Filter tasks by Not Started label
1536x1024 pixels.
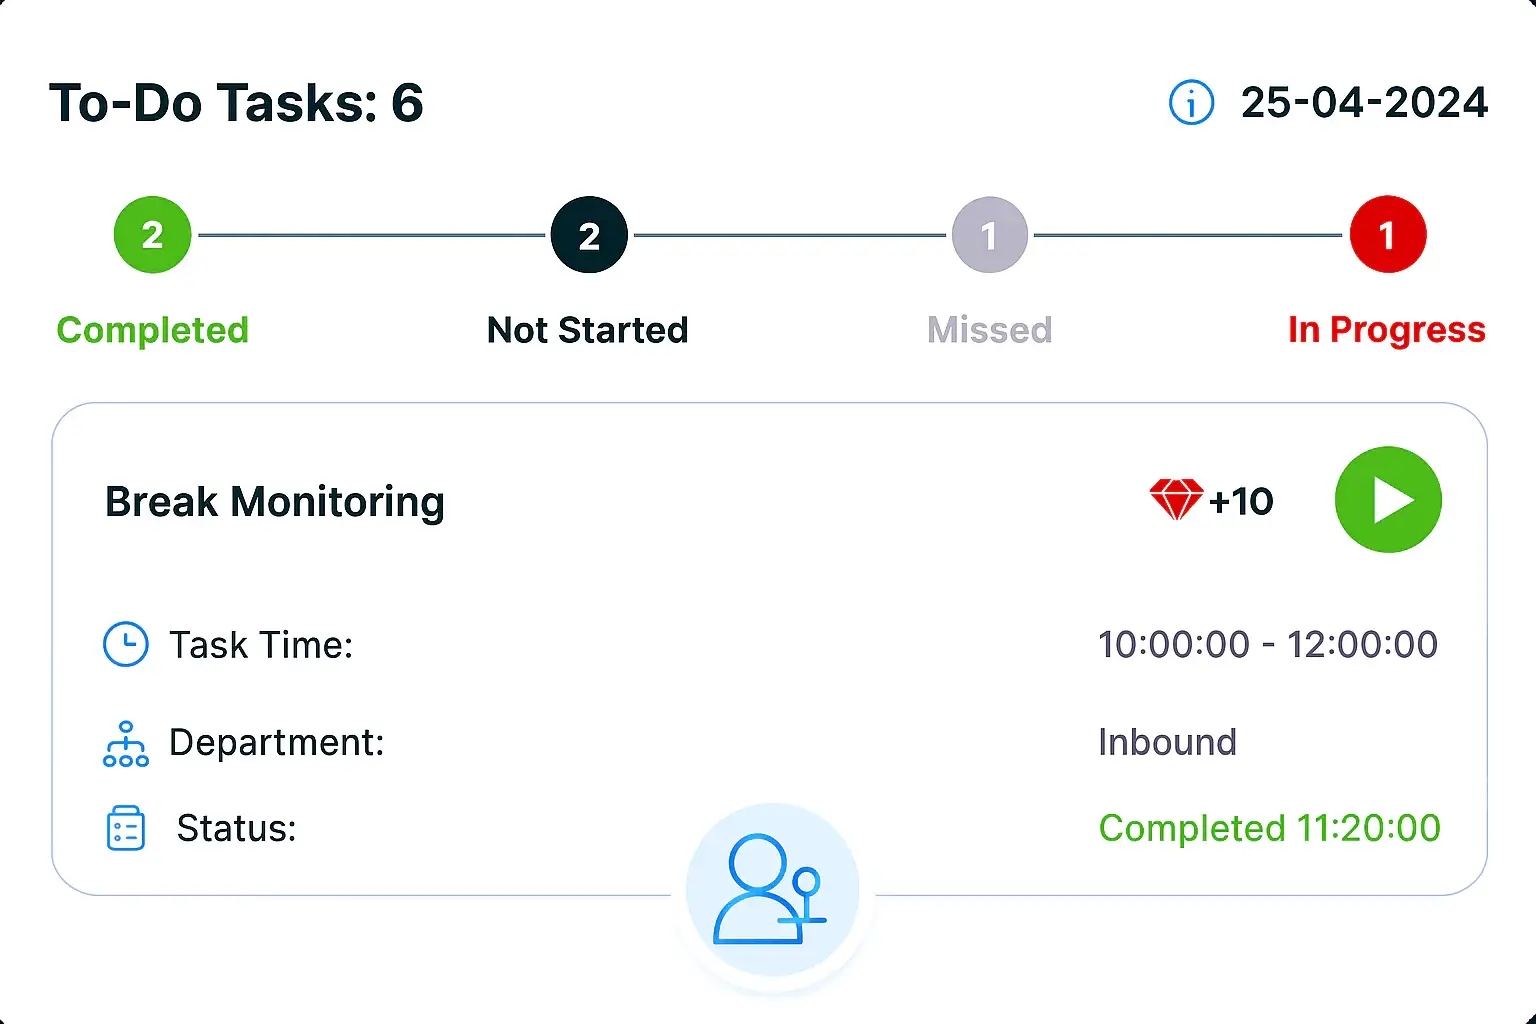point(588,330)
